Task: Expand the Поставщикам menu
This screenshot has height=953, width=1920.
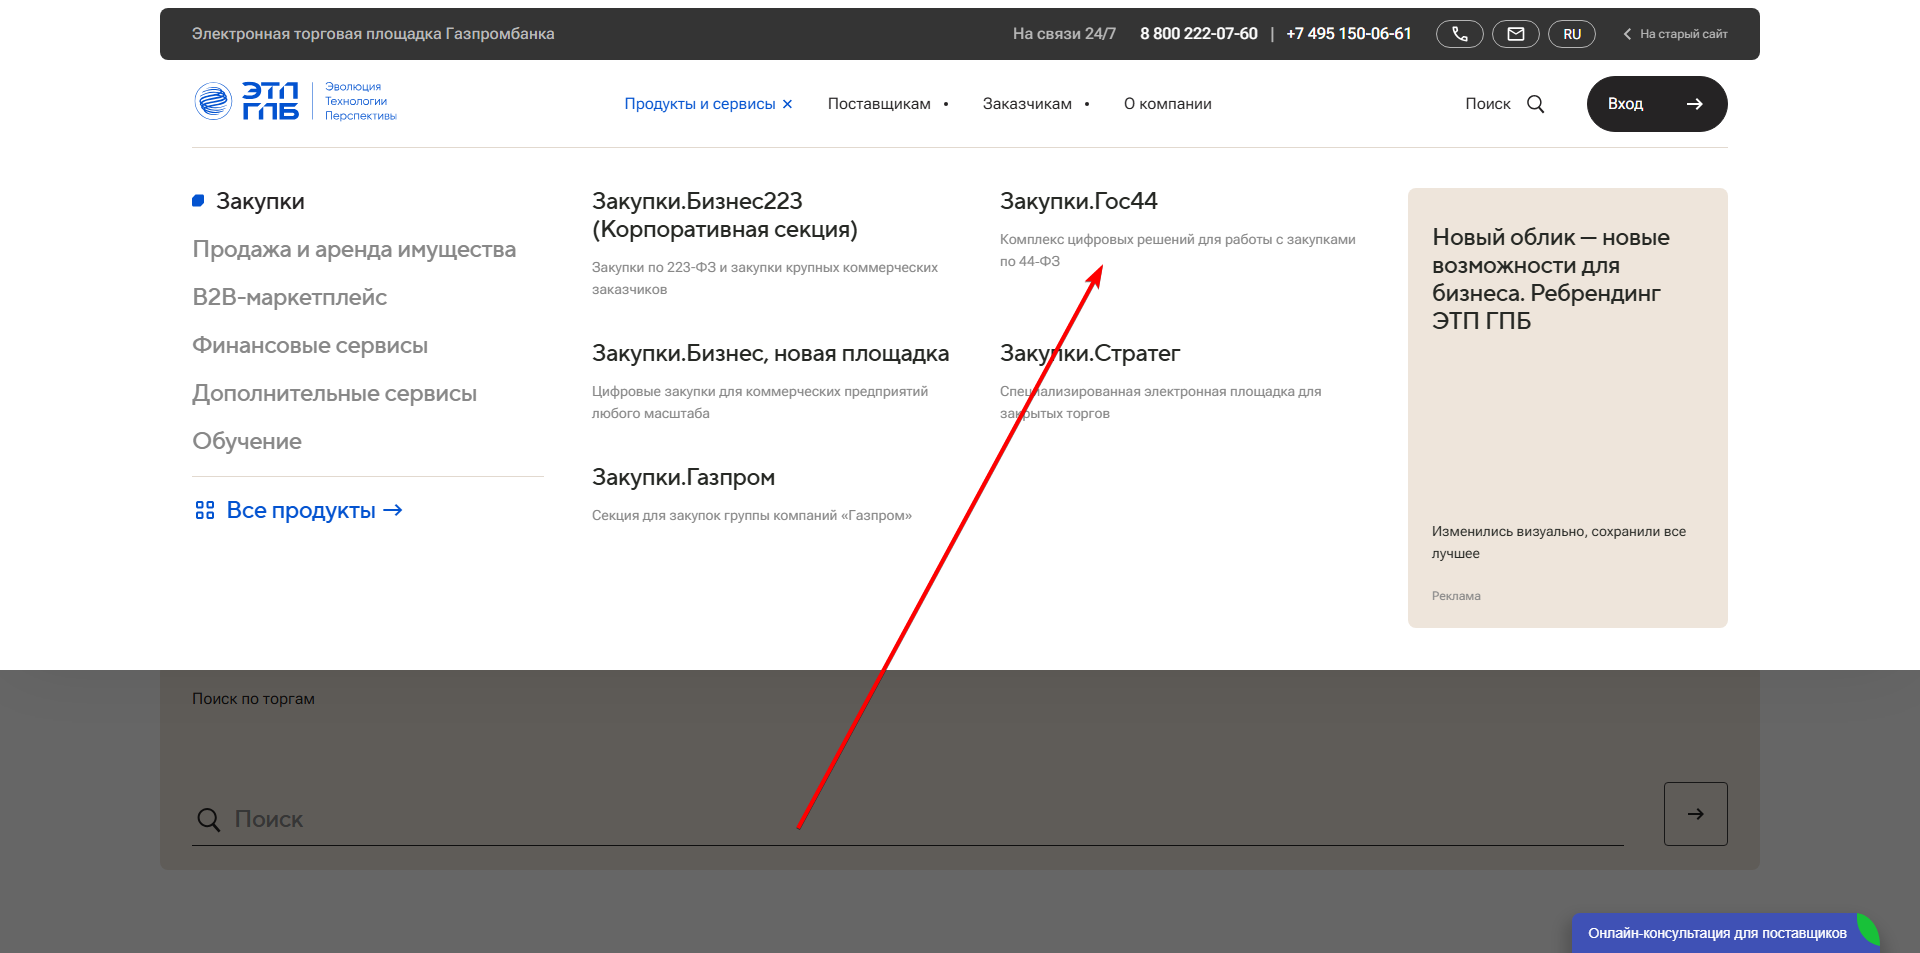Action: click(888, 104)
